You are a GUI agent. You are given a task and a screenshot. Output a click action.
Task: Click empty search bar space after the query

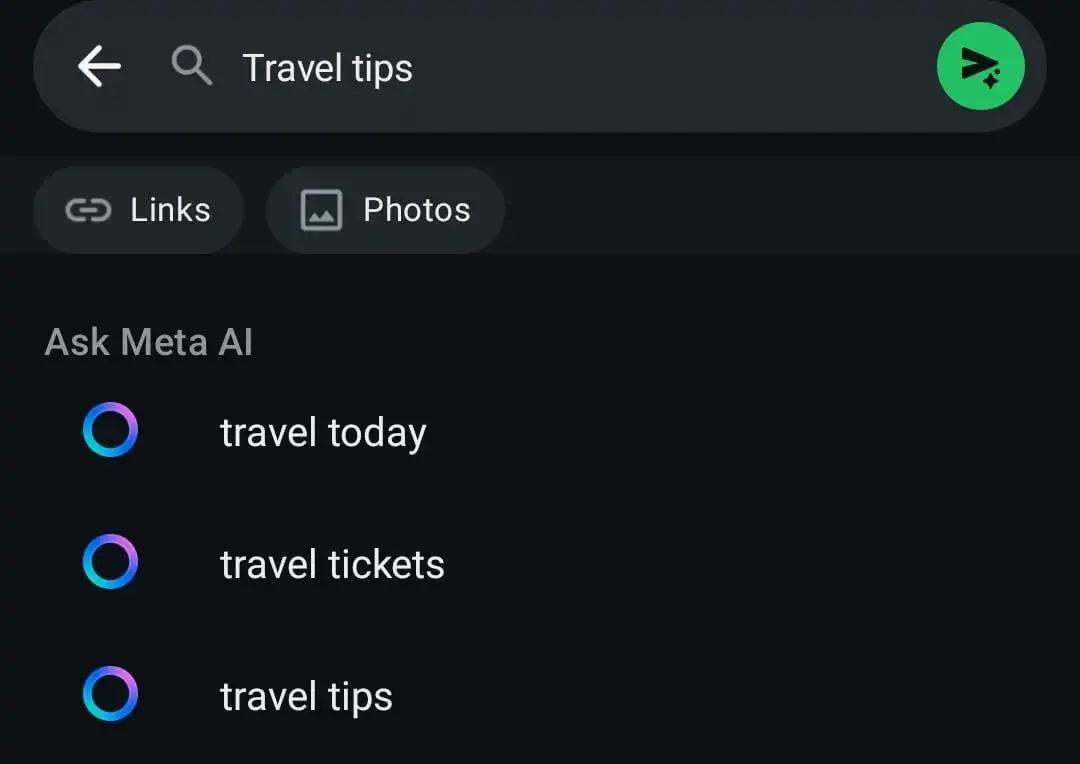coord(670,68)
